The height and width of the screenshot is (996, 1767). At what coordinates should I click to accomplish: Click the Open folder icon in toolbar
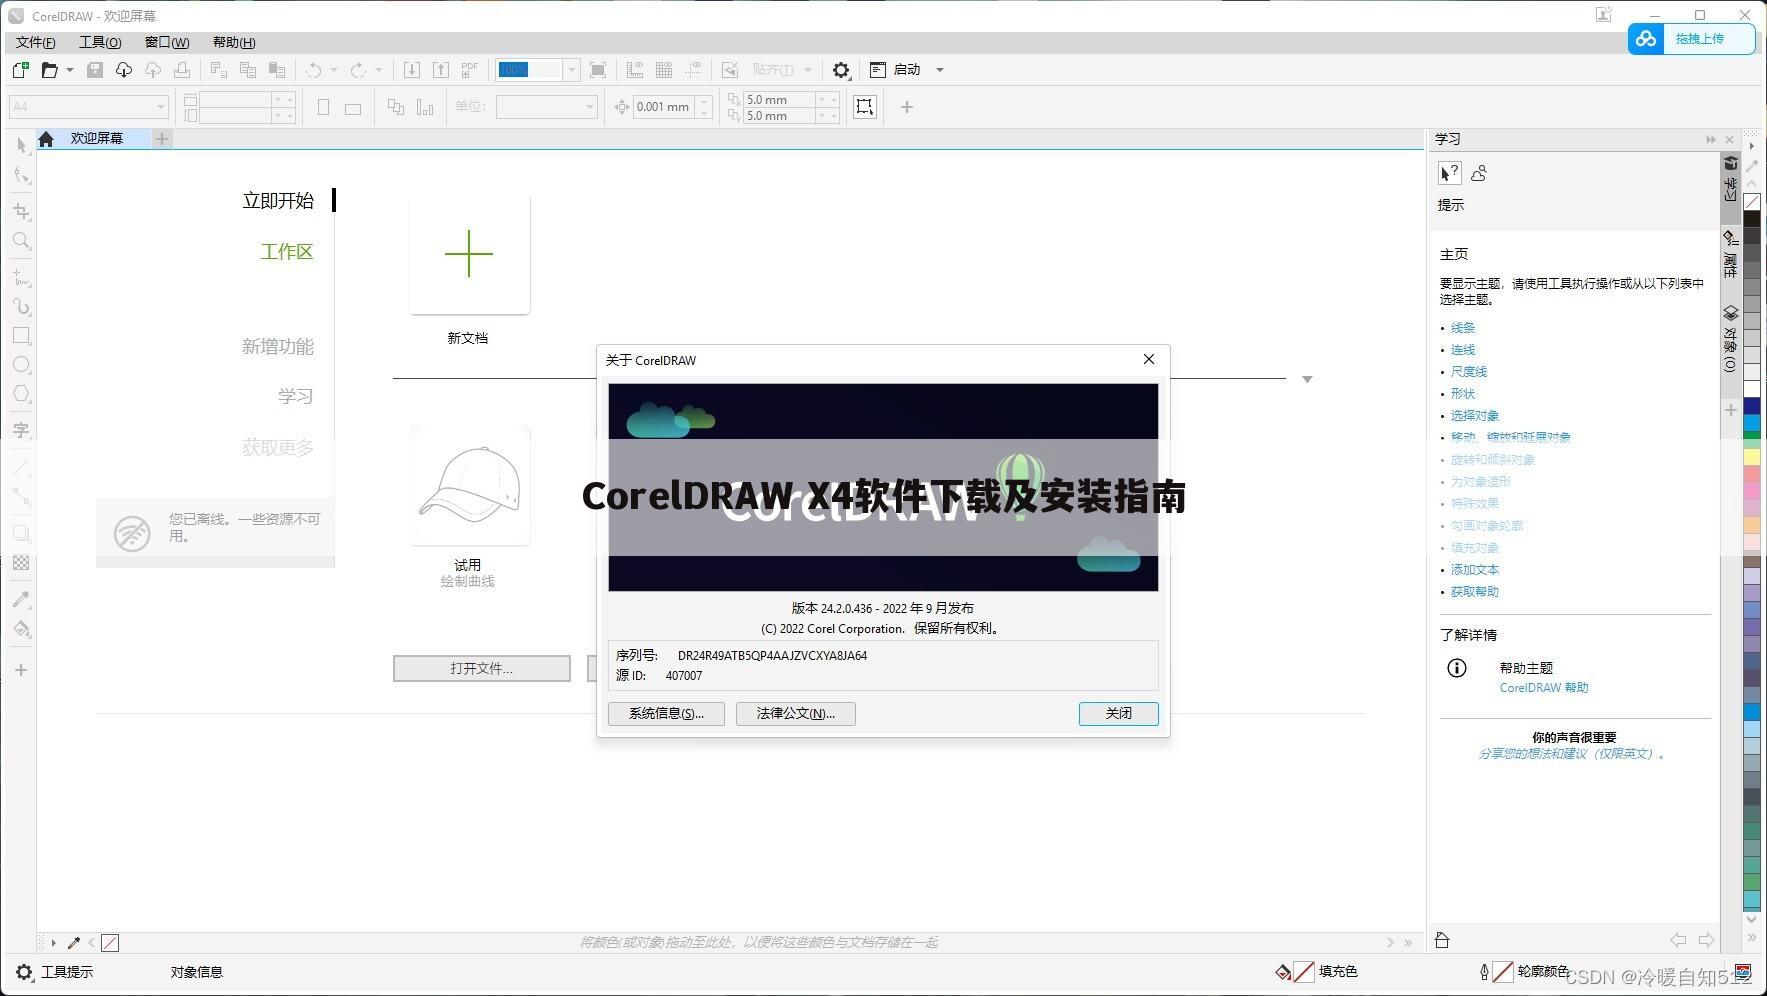[49, 70]
